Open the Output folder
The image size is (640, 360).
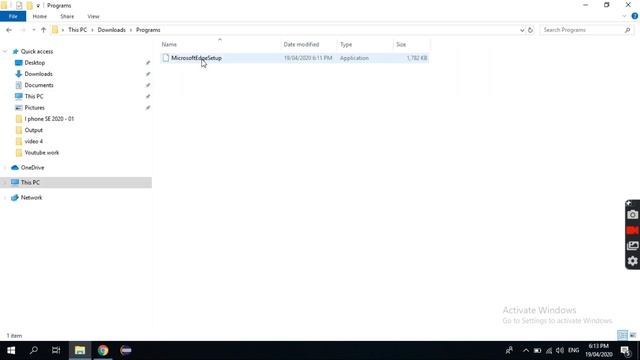tap(33, 130)
